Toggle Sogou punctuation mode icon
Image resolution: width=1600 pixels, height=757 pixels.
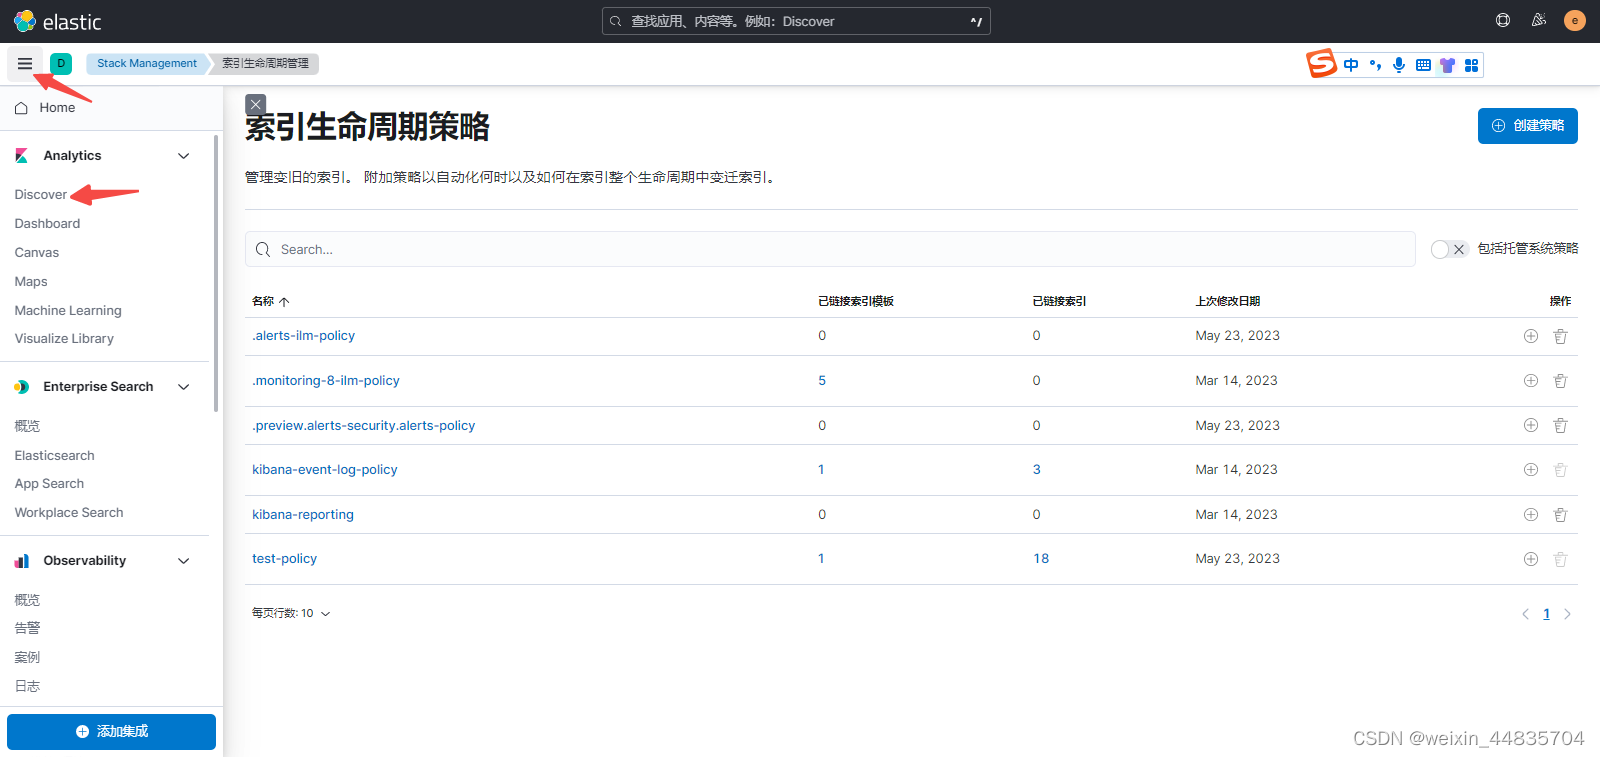(1375, 65)
